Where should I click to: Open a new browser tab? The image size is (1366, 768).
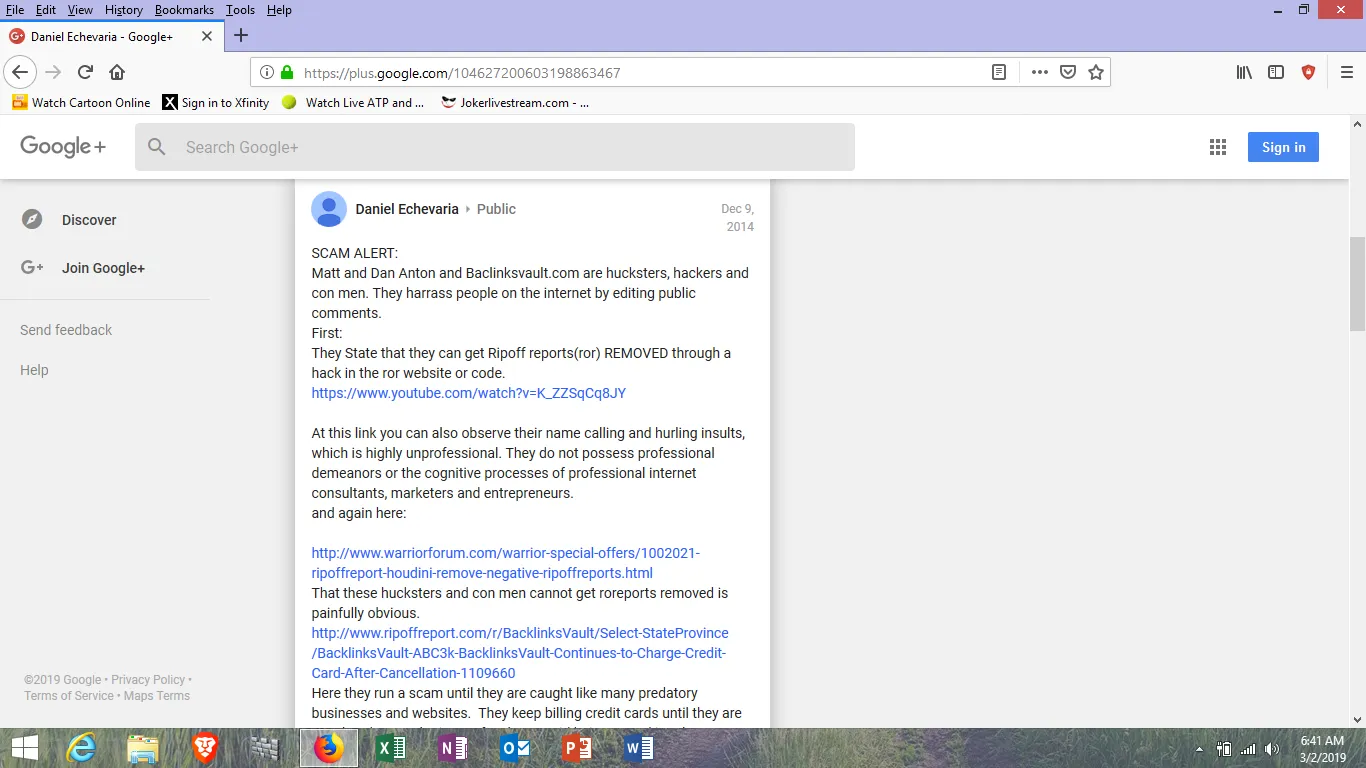pyautogui.click(x=241, y=36)
